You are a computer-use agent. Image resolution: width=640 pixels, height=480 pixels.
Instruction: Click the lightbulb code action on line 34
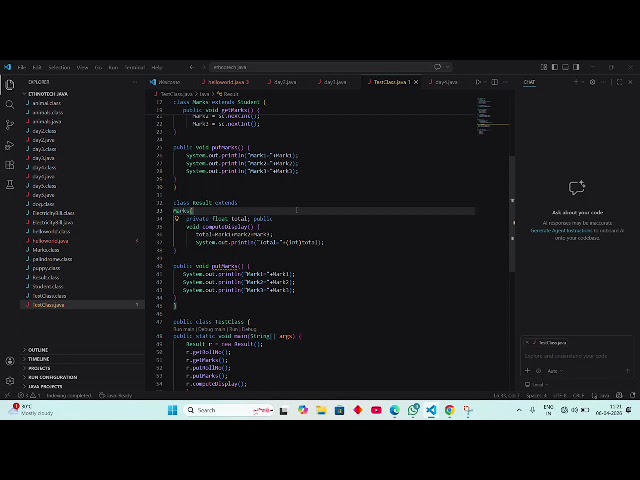click(177, 219)
